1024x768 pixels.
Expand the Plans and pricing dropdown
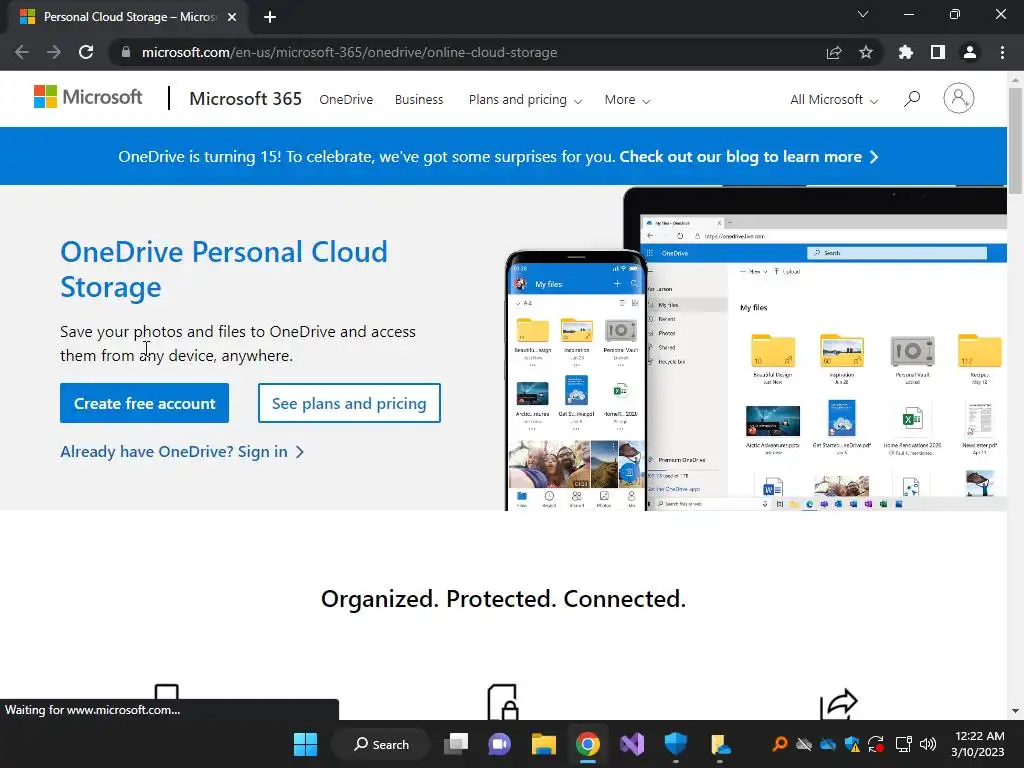click(x=525, y=100)
